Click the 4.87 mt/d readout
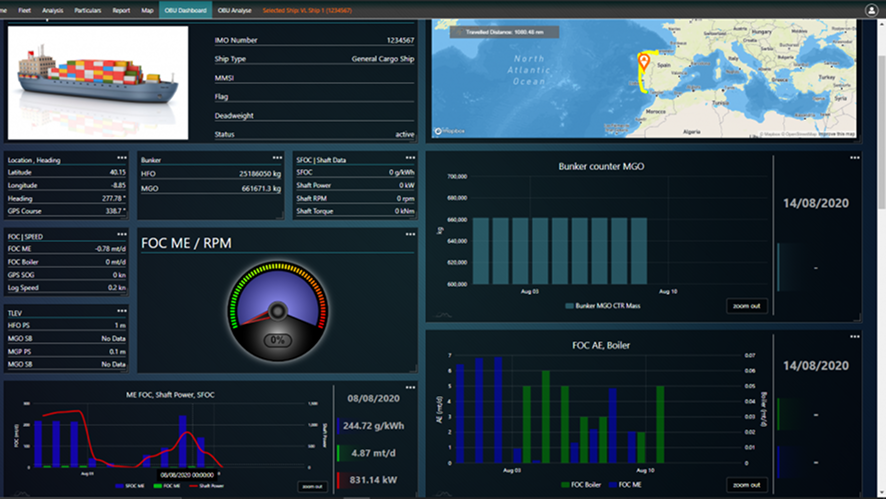Image resolution: width=886 pixels, height=499 pixels. pos(373,453)
